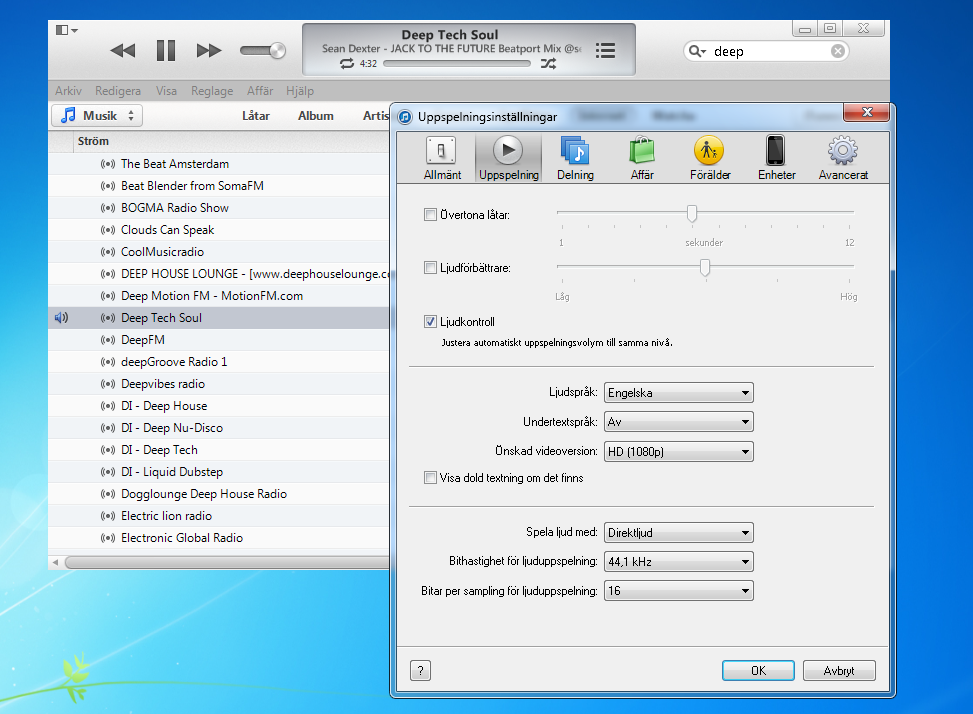The width and height of the screenshot is (973, 714).
Task: Enable Visa dold textning om det finns
Action: [430, 478]
